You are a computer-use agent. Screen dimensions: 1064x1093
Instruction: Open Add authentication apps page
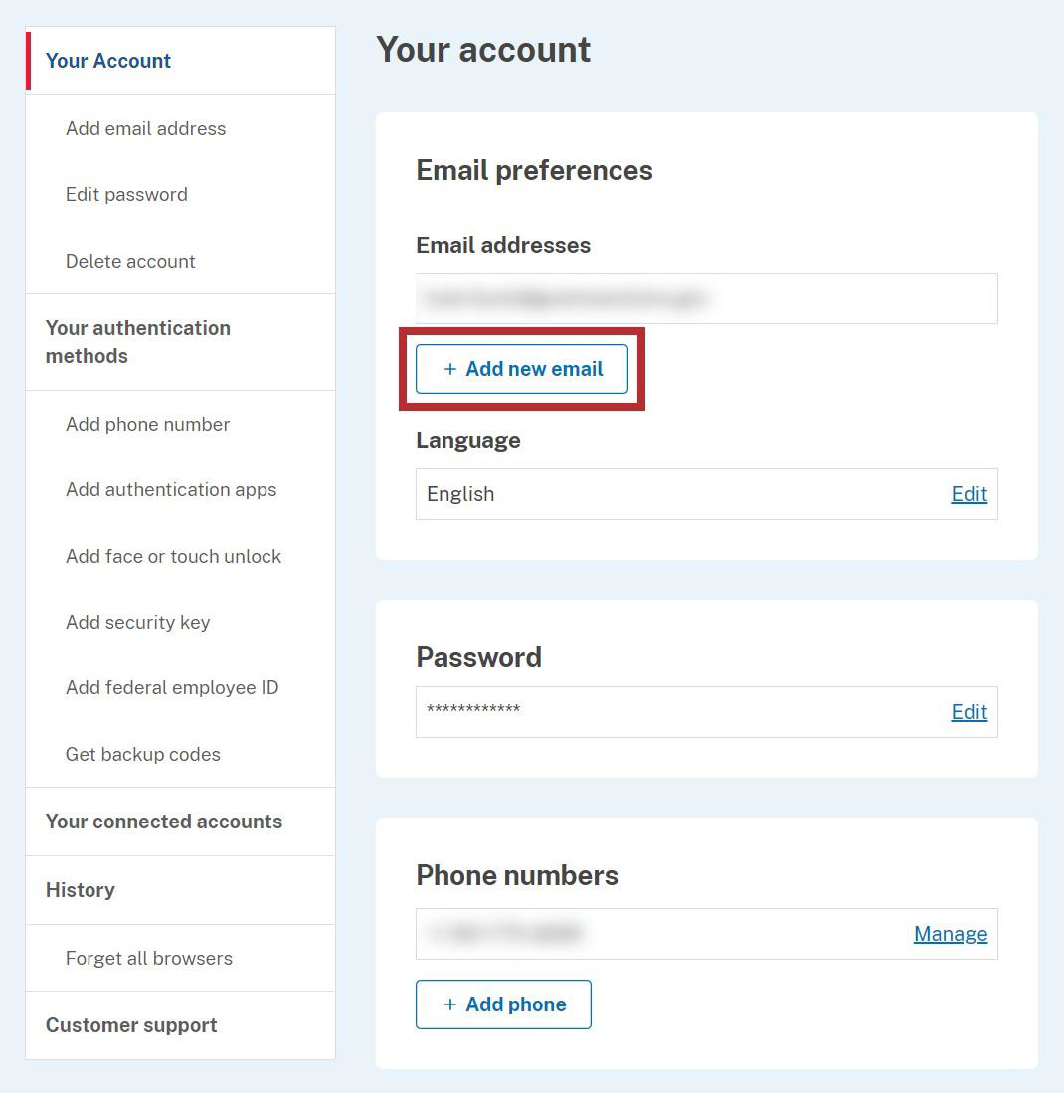click(171, 490)
